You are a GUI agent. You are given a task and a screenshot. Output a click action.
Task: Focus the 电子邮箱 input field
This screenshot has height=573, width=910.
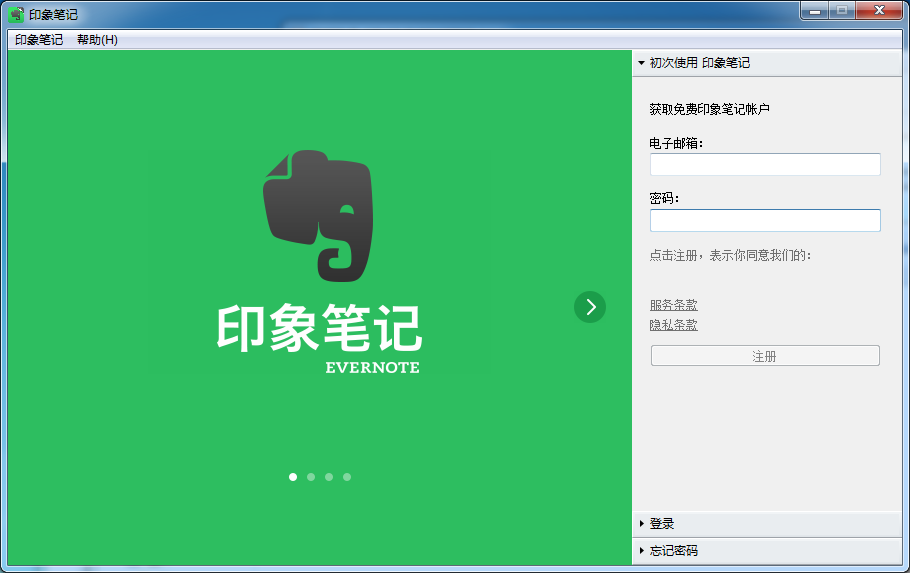(765, 165)
